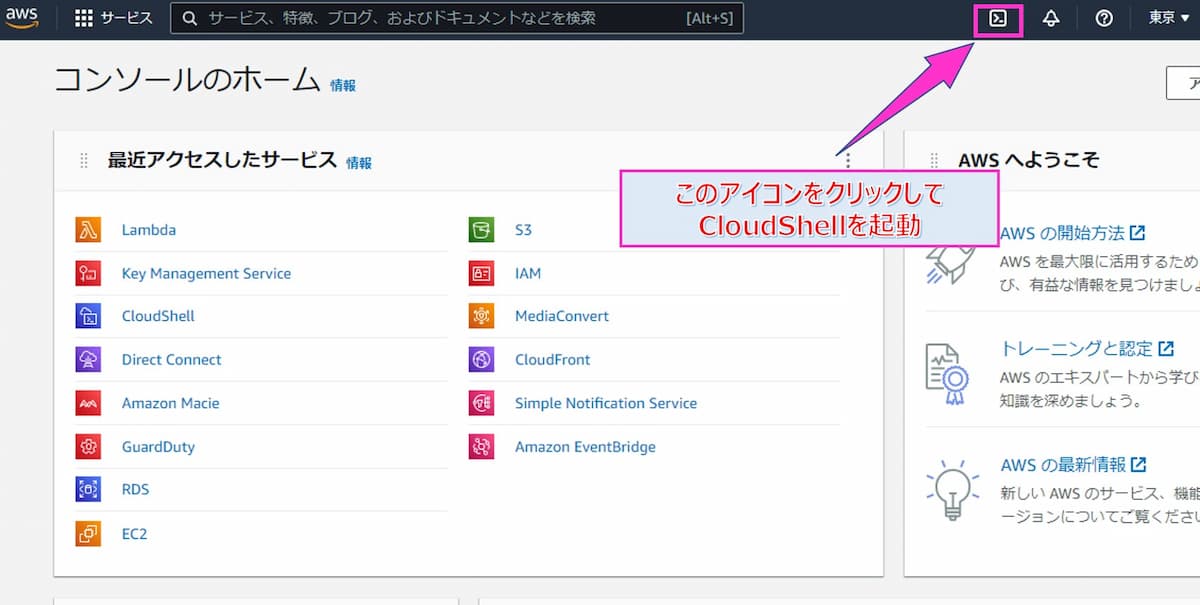This screenshot has height=605, width=1200.
Task: Expand the 東京 region dropdown
Action: click(1168, 18)
